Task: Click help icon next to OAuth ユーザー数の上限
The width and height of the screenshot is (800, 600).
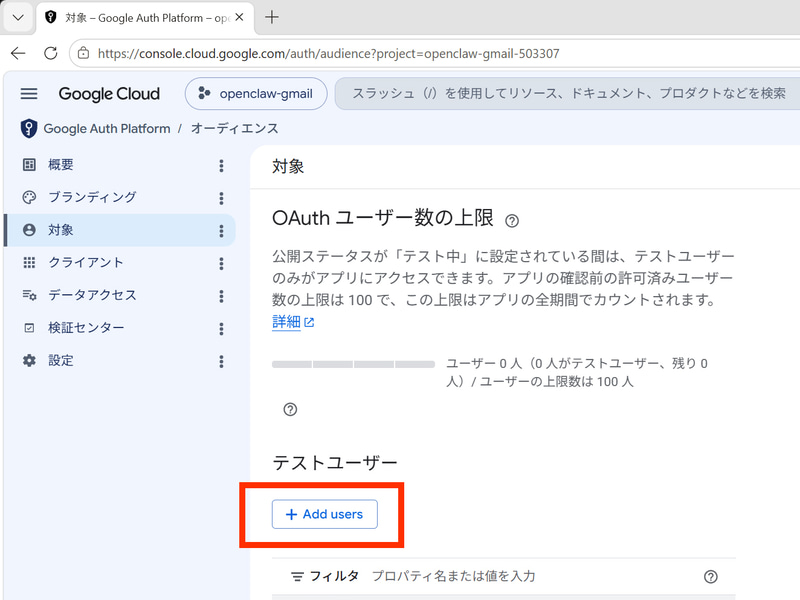Action: click(512, 221)
